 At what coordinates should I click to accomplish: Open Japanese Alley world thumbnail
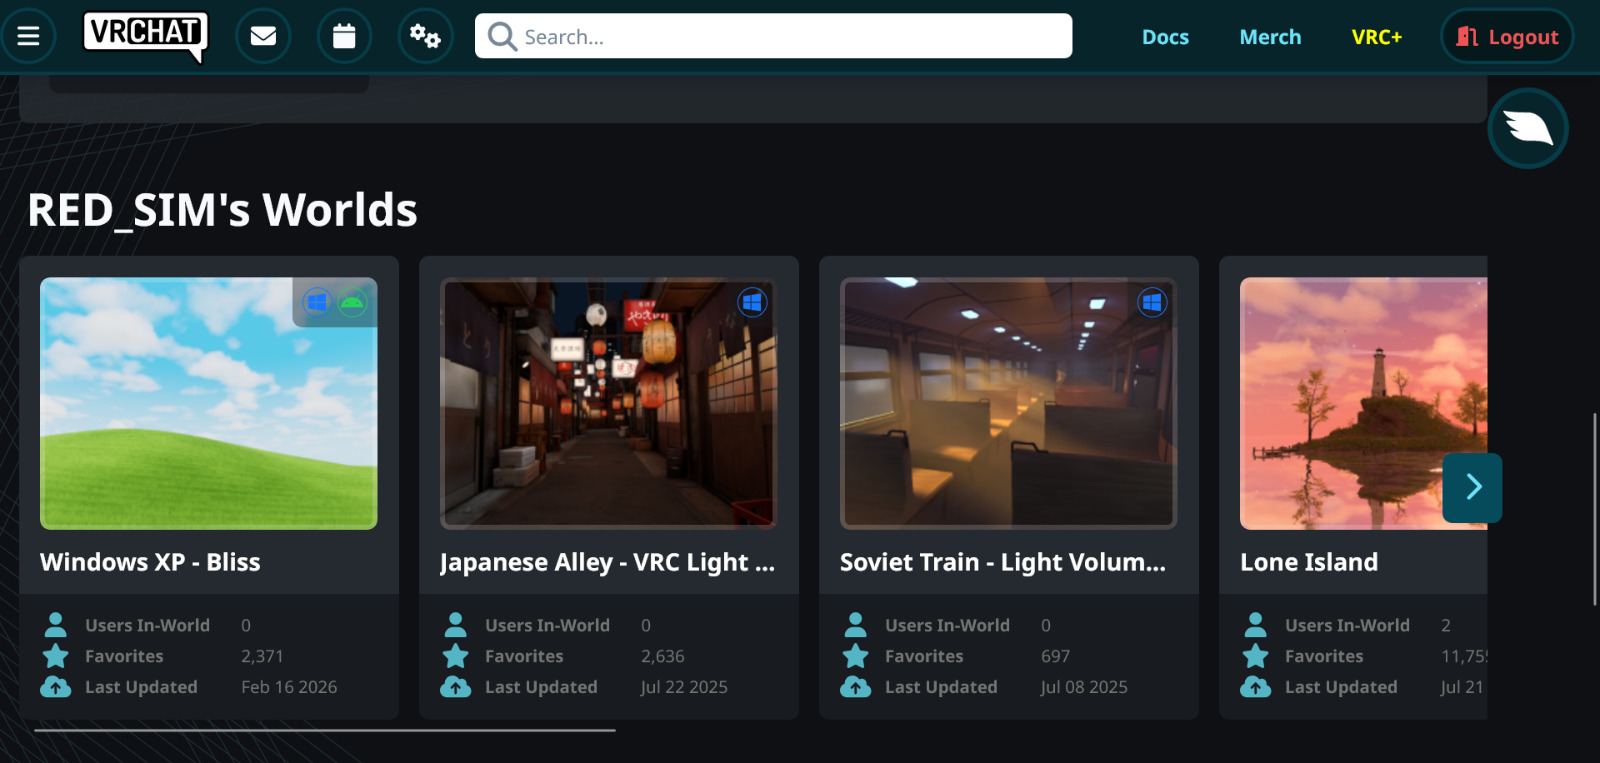pos(608,403)
